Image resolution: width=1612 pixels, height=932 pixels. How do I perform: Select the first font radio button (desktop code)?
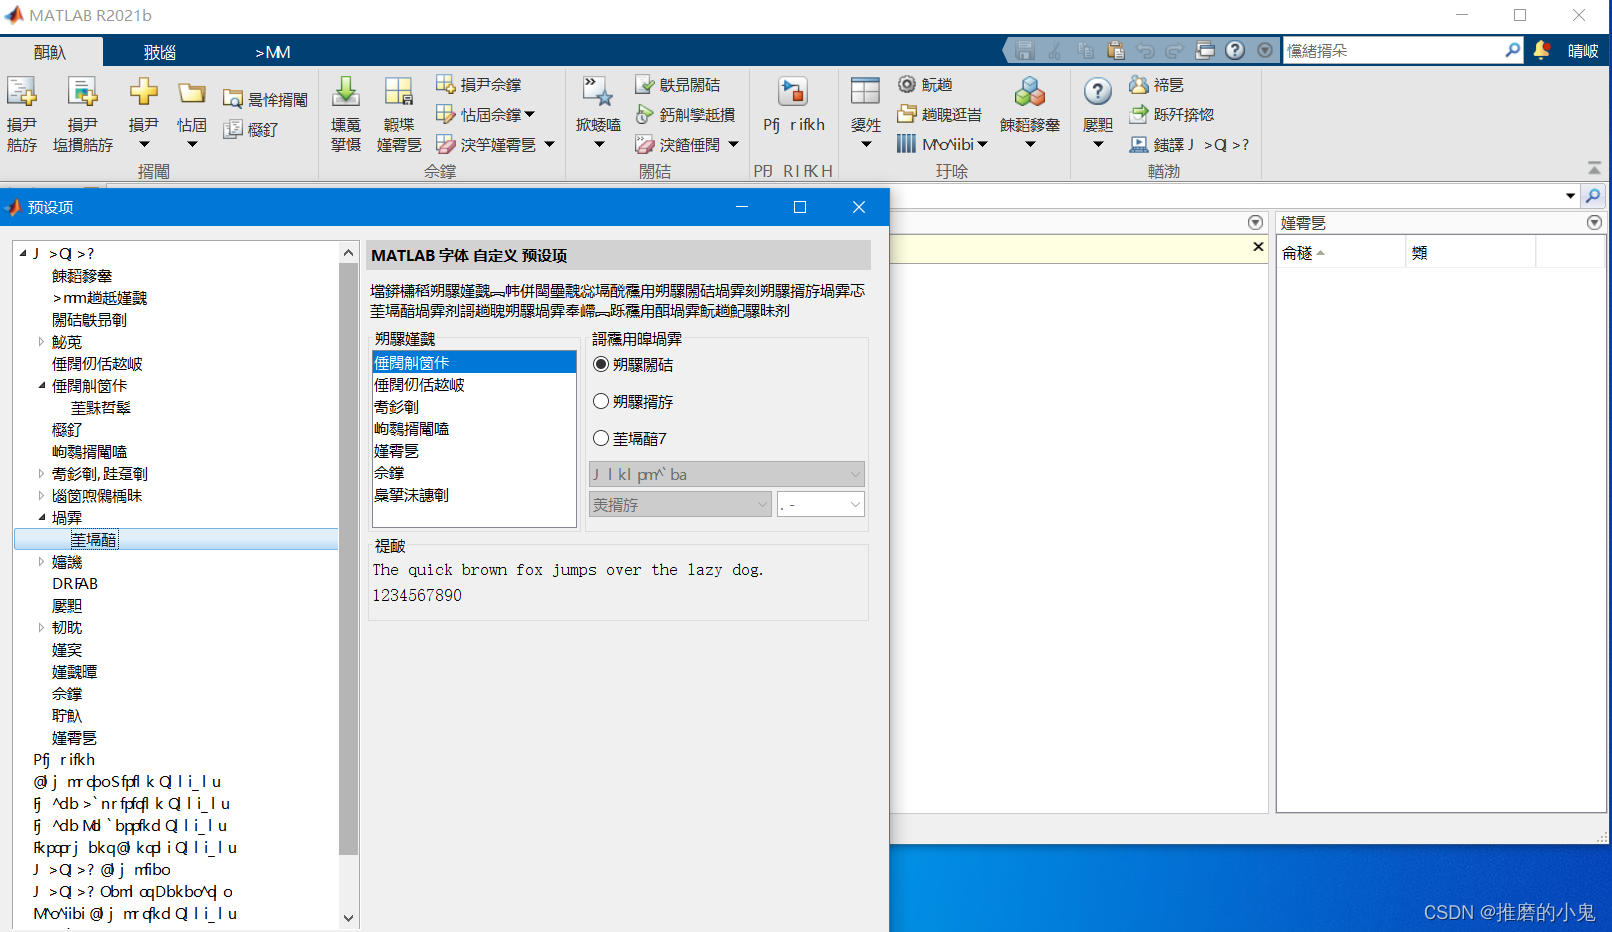[601, 364]
